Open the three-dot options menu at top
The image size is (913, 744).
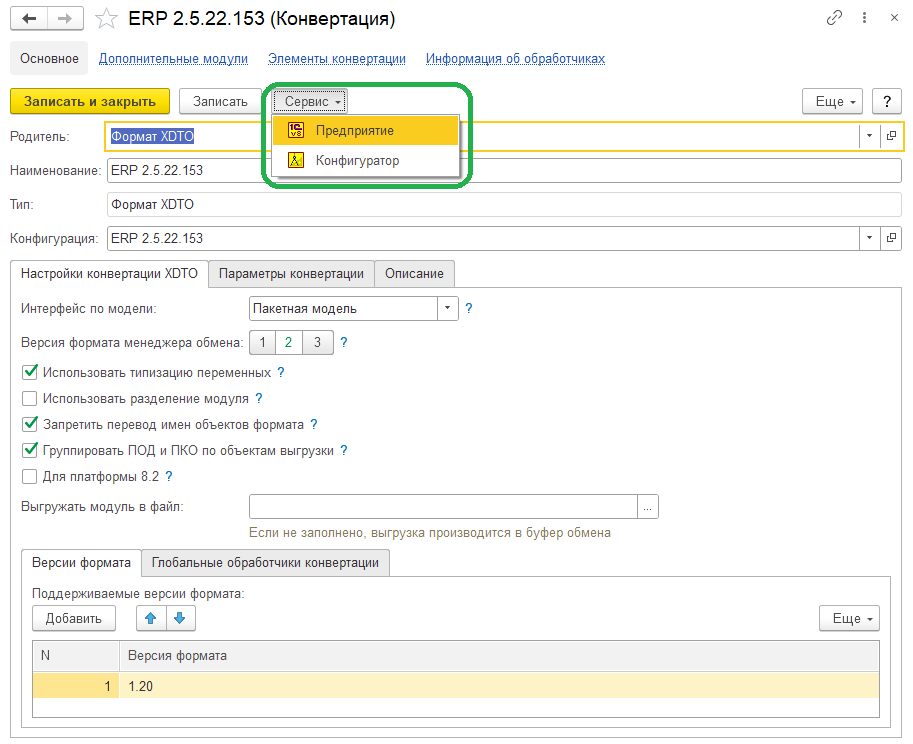(864, 18)
